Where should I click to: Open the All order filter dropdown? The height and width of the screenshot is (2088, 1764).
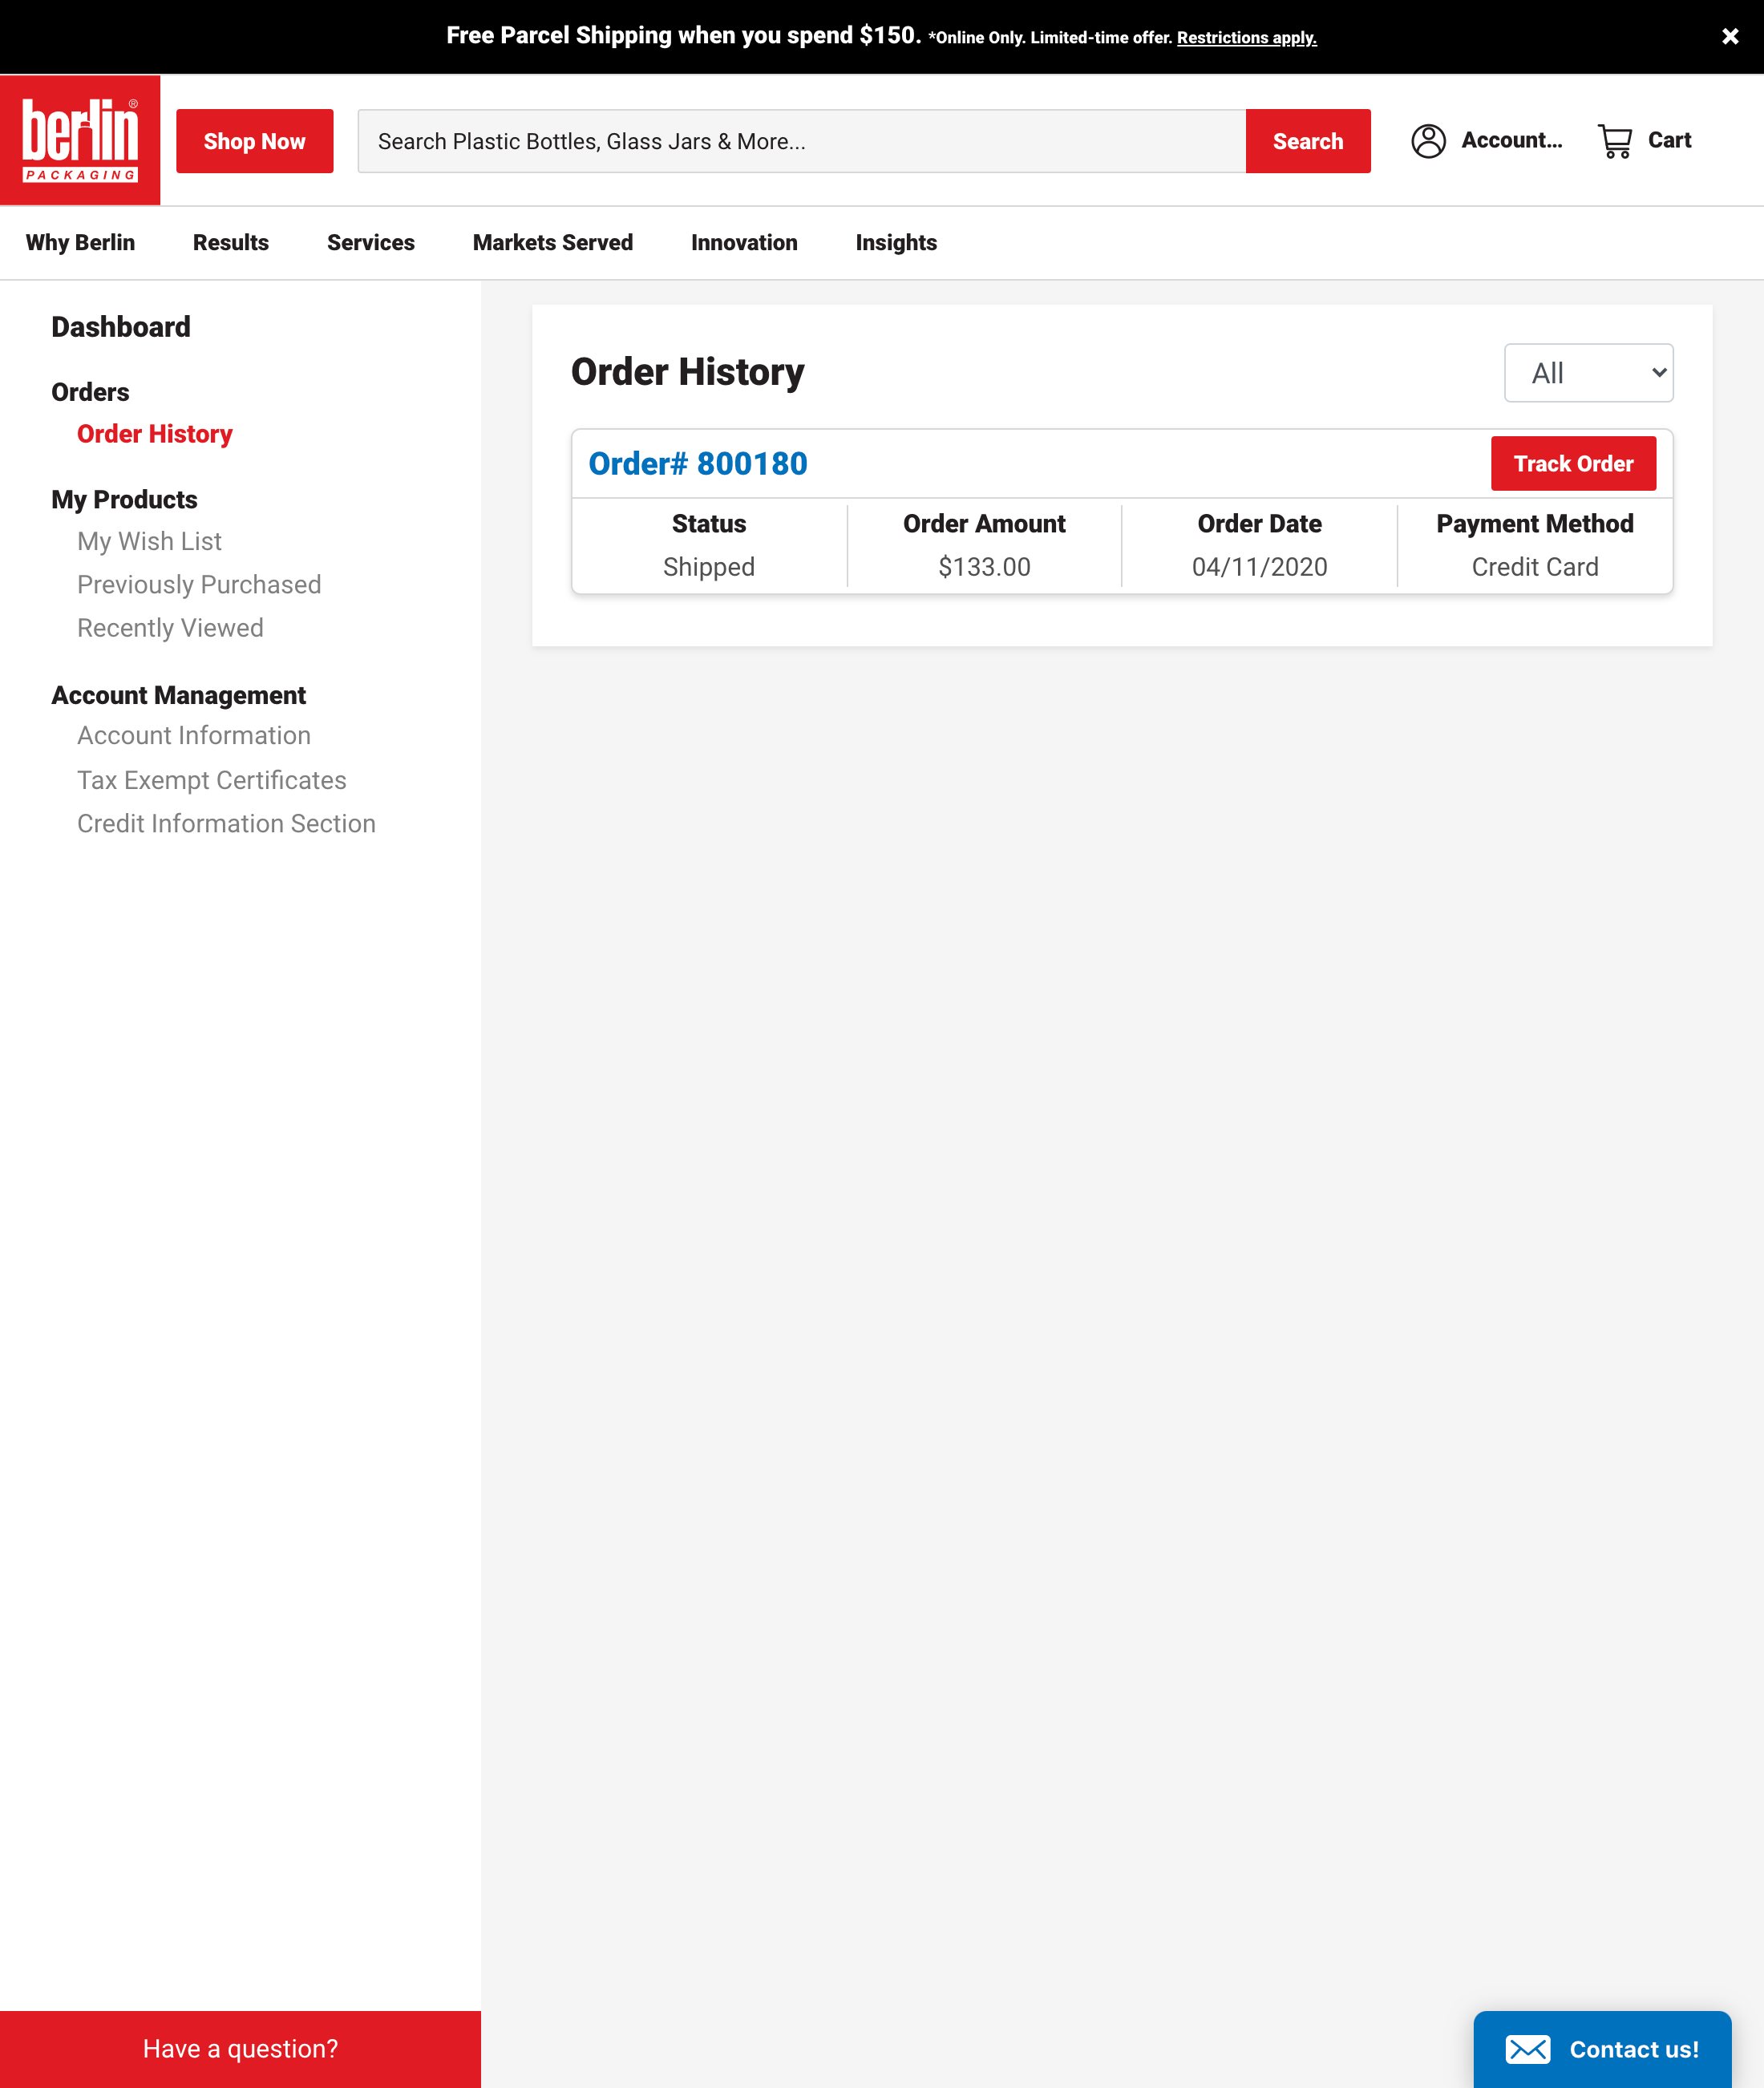[1587, 373]
